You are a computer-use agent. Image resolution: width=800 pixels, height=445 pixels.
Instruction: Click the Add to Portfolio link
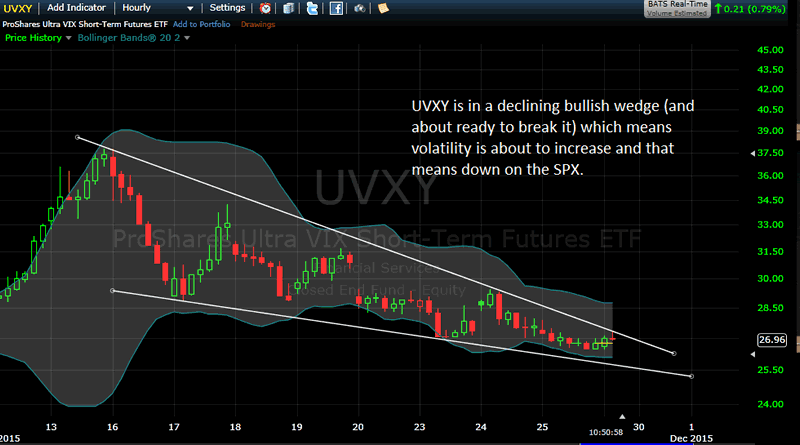click(x=202, y=24)
